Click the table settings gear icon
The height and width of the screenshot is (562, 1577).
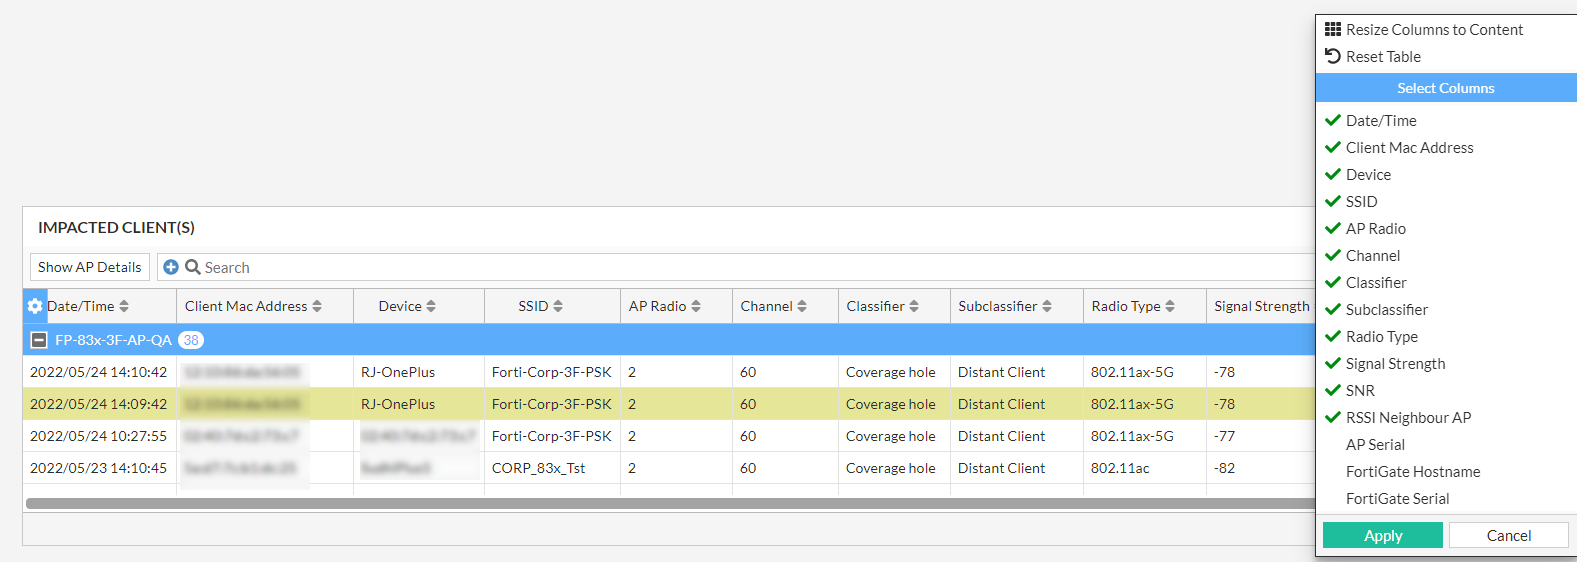click(35, 306)
